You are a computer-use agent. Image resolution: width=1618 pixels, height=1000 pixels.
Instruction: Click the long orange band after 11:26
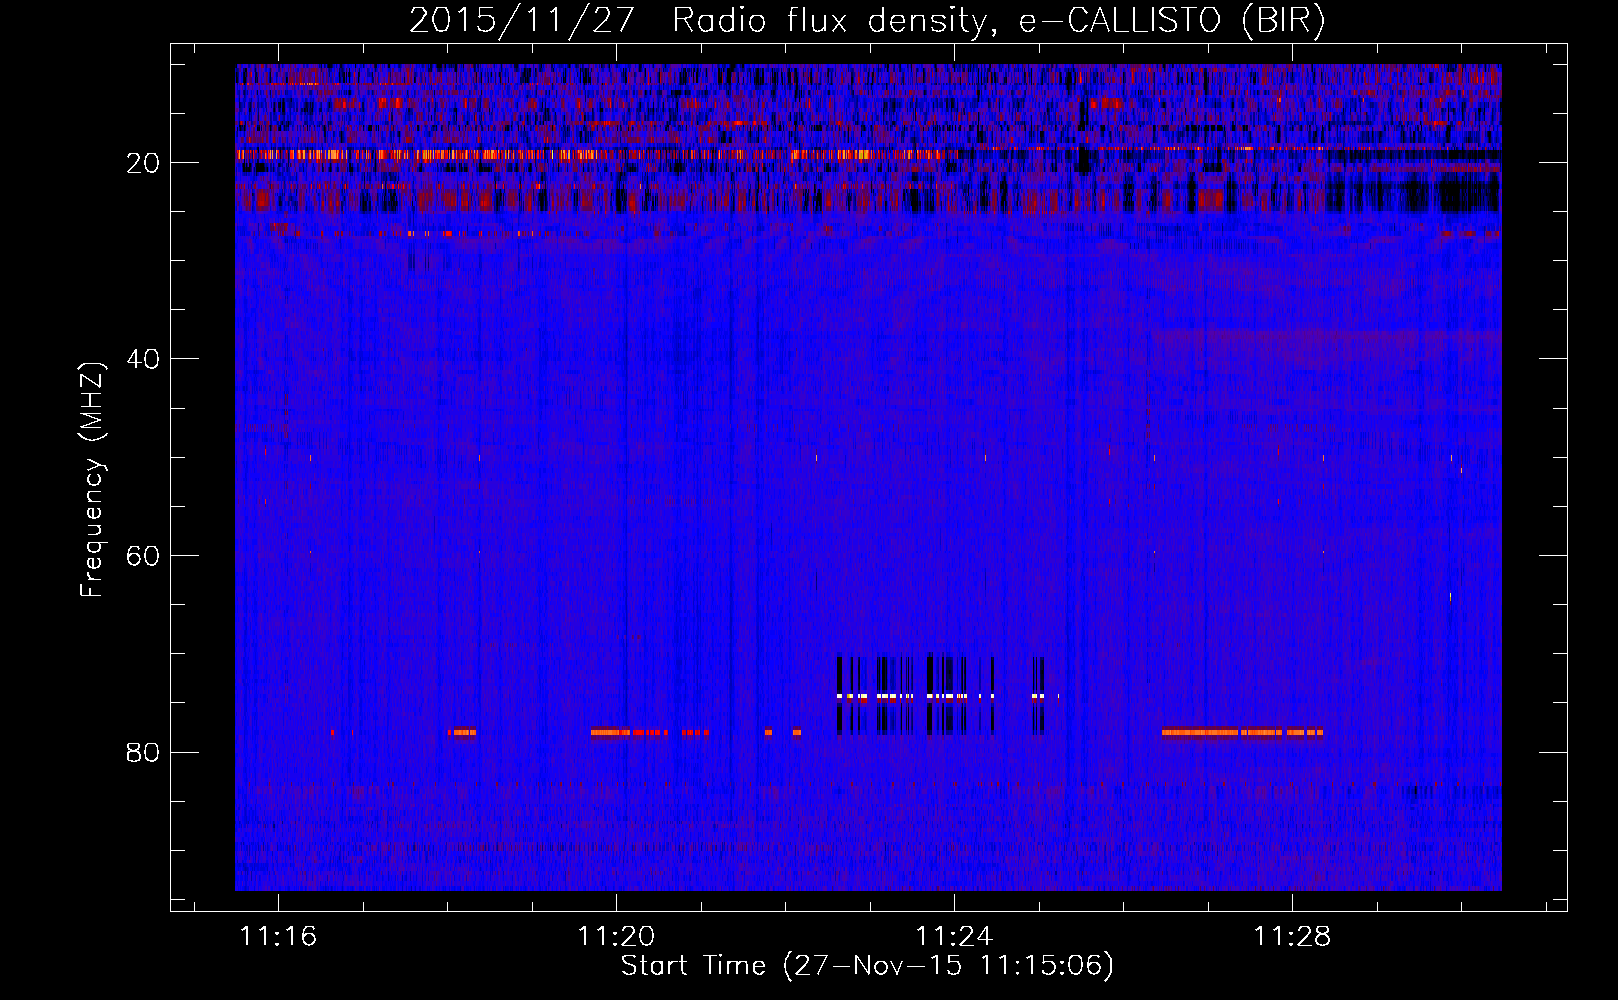(1242, 732)
